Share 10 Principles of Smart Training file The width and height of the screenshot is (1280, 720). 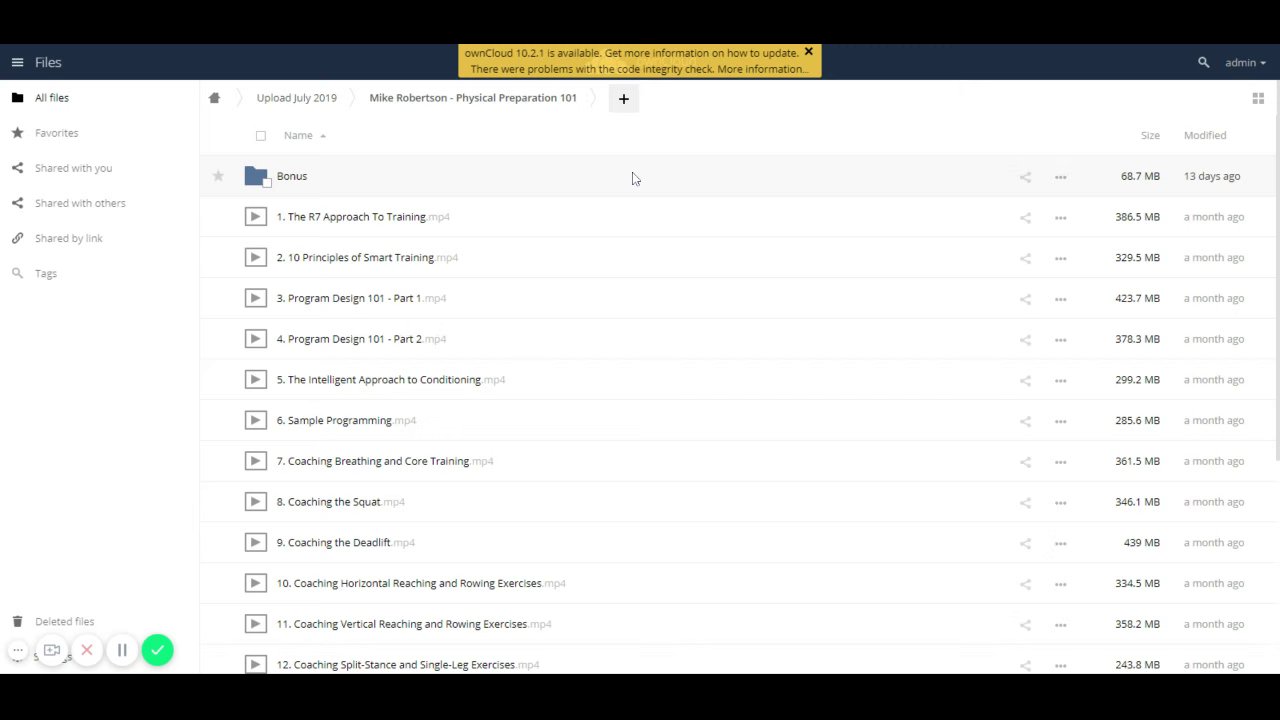pyautogui.click(x=1025, y=258)
